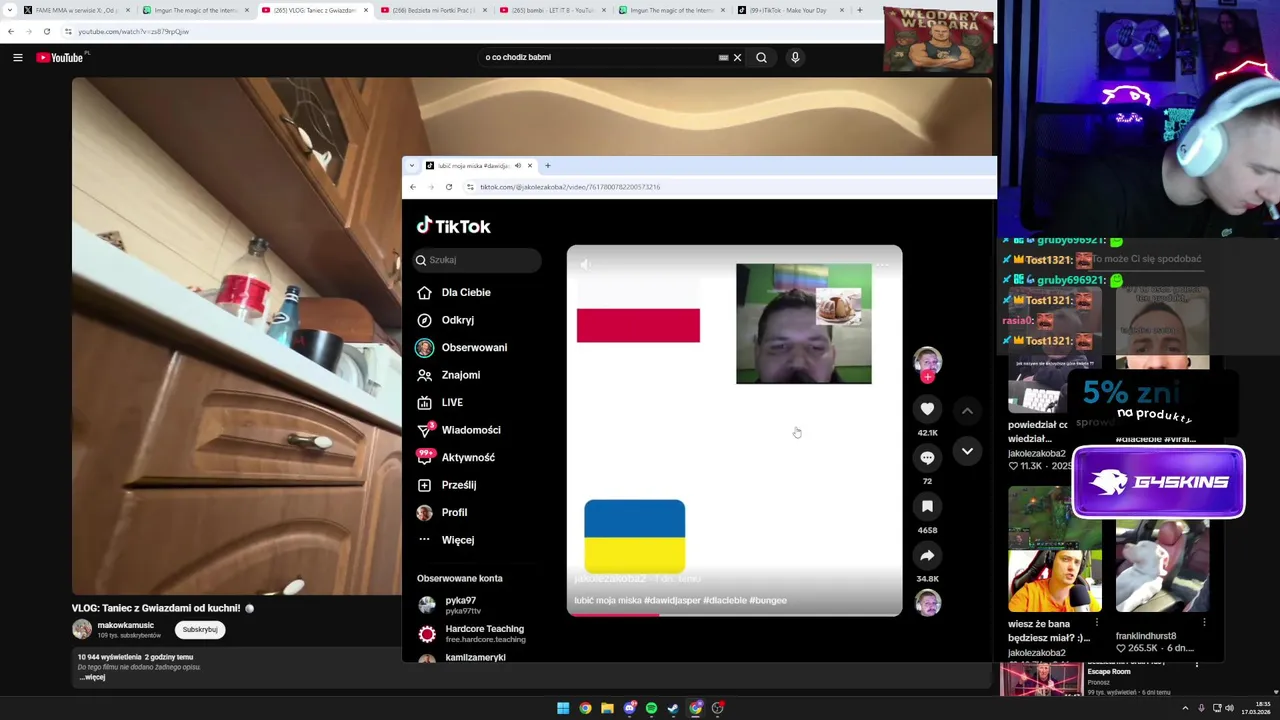Open the Windows Start menu
1280x720 pixels.
click(563, 708)
